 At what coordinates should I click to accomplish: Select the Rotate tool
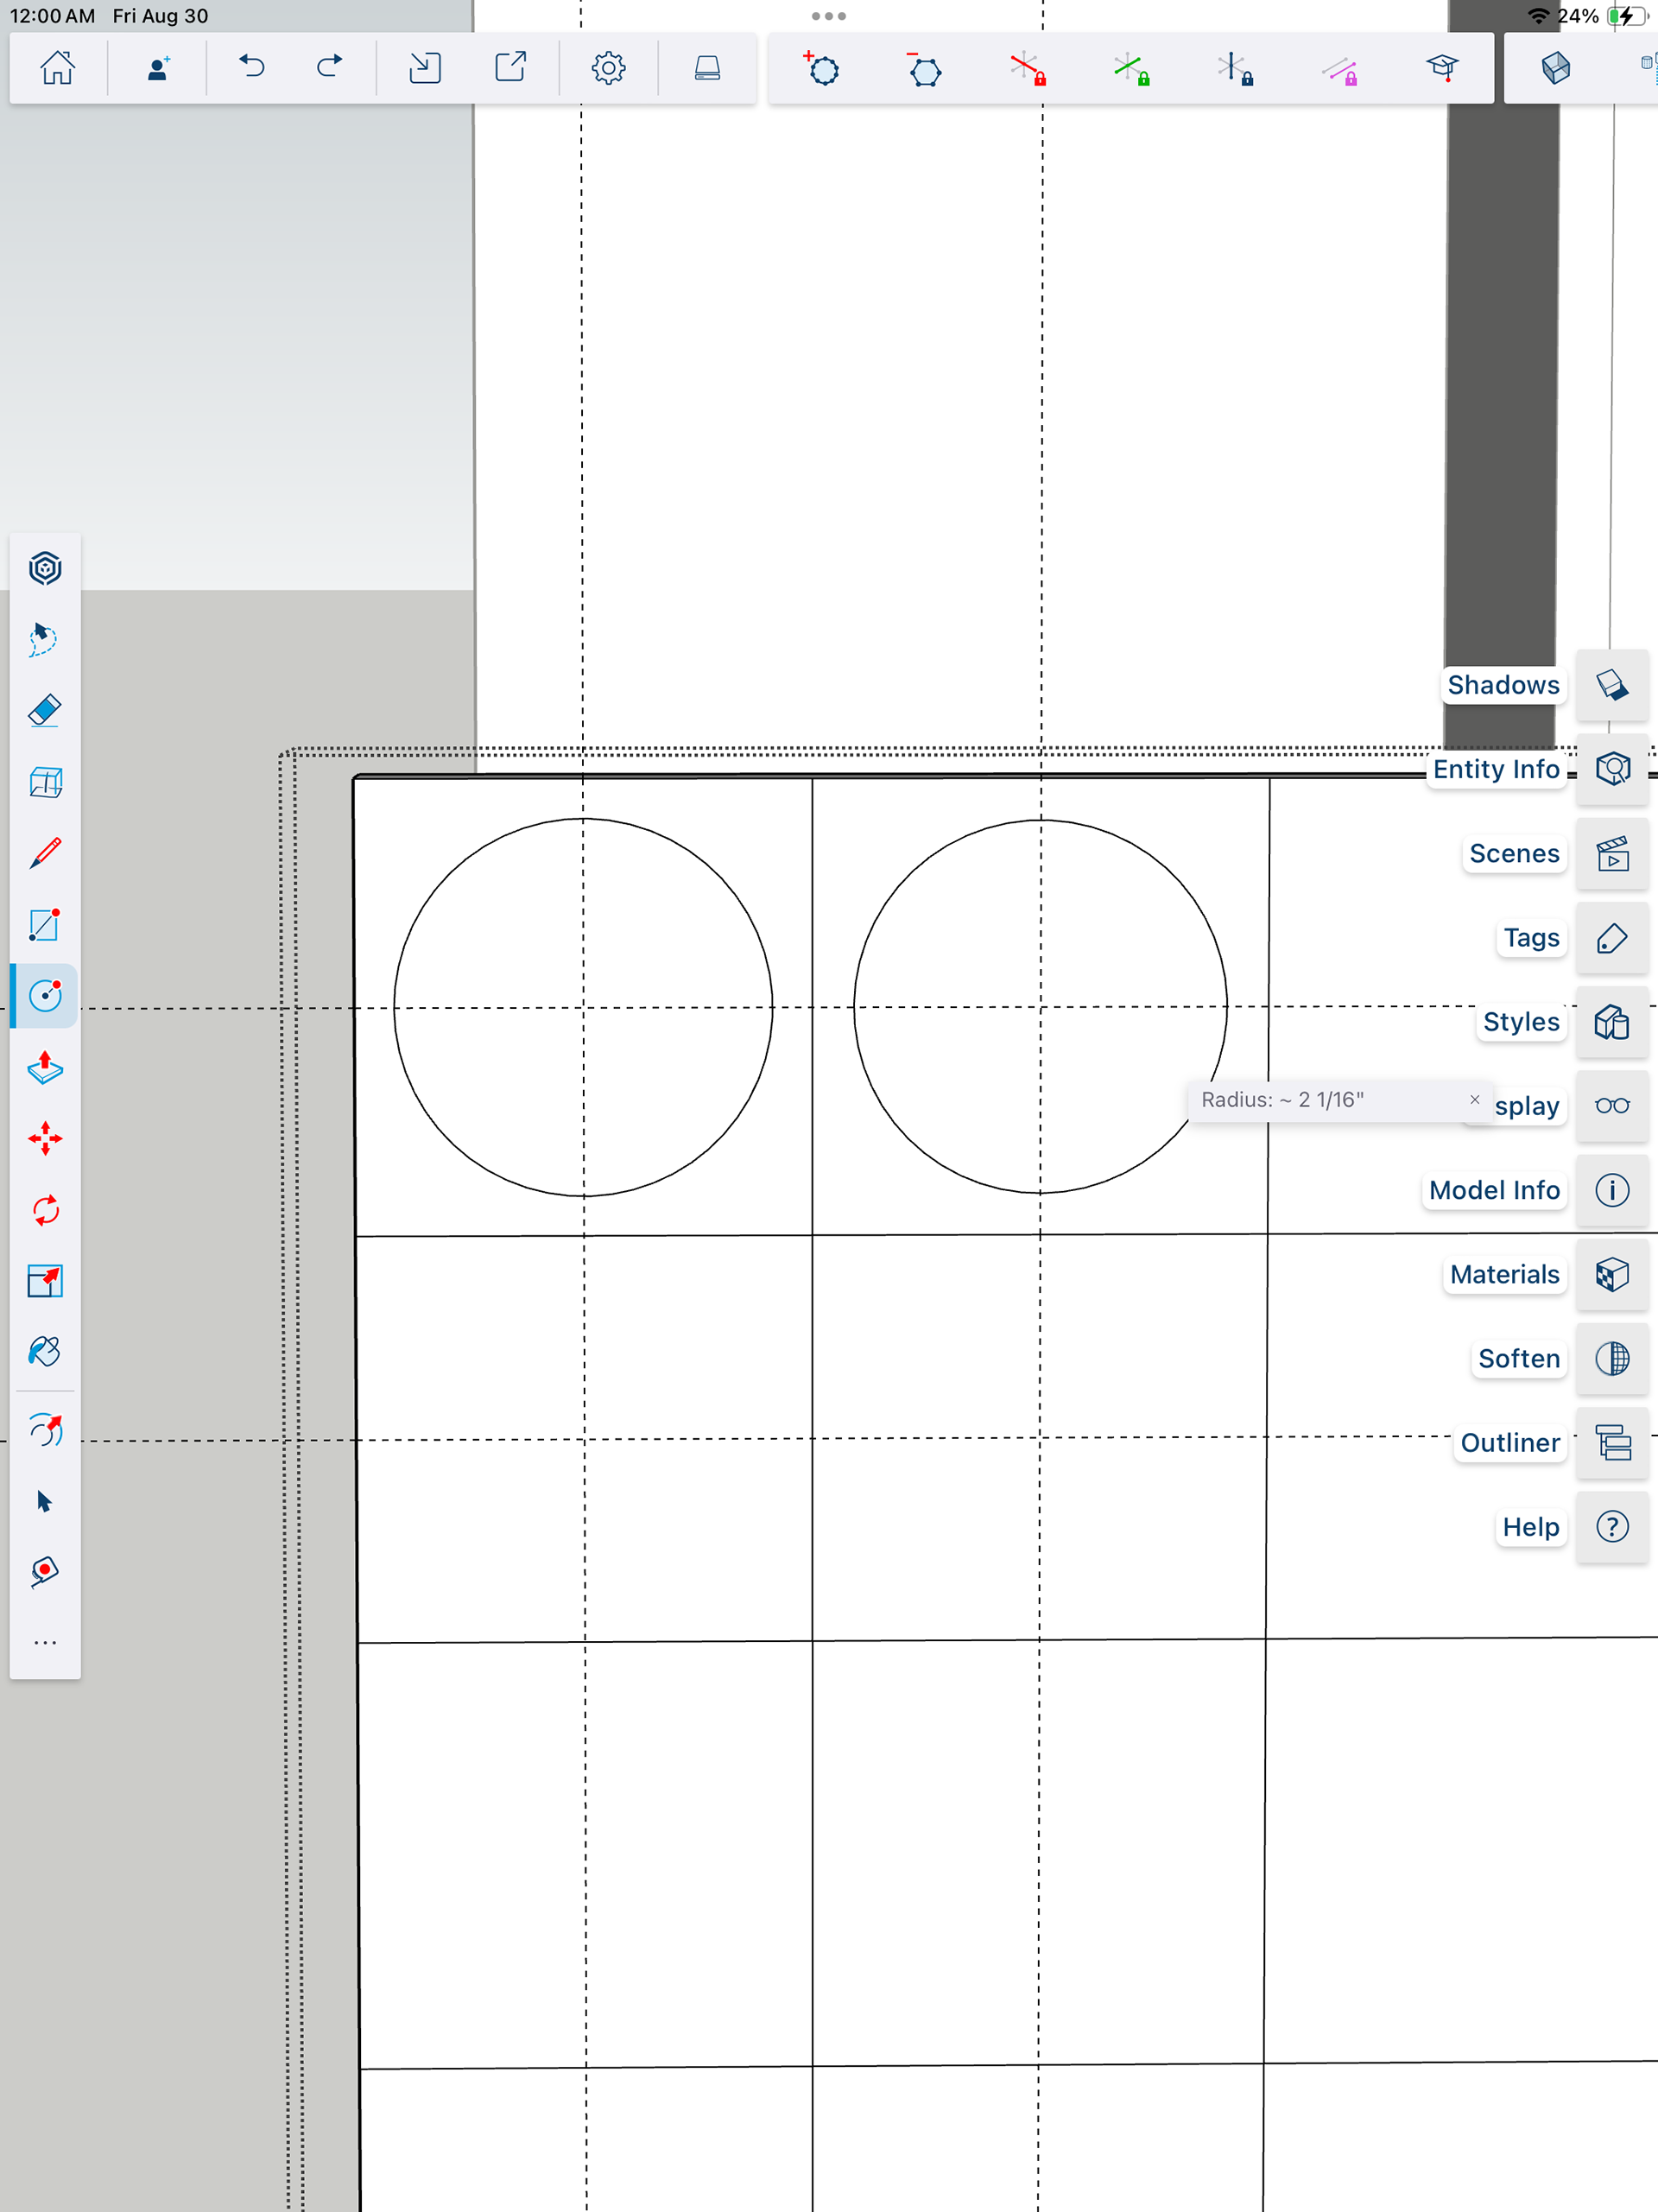(45, 1211)
